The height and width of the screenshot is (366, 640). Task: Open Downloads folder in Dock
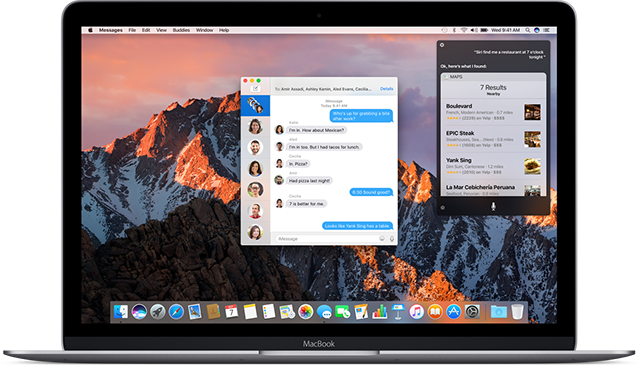tap(498, 312)
